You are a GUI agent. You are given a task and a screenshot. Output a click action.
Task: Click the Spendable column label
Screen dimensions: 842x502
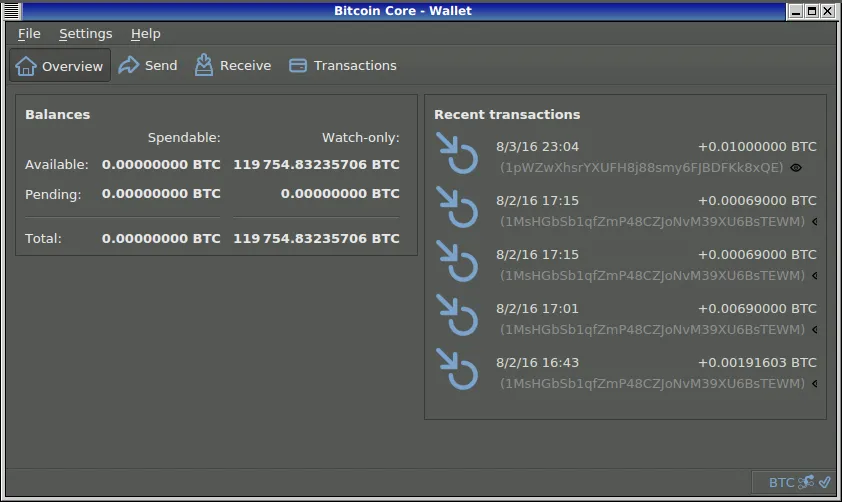pyautogui.click(x=184, y=138)
